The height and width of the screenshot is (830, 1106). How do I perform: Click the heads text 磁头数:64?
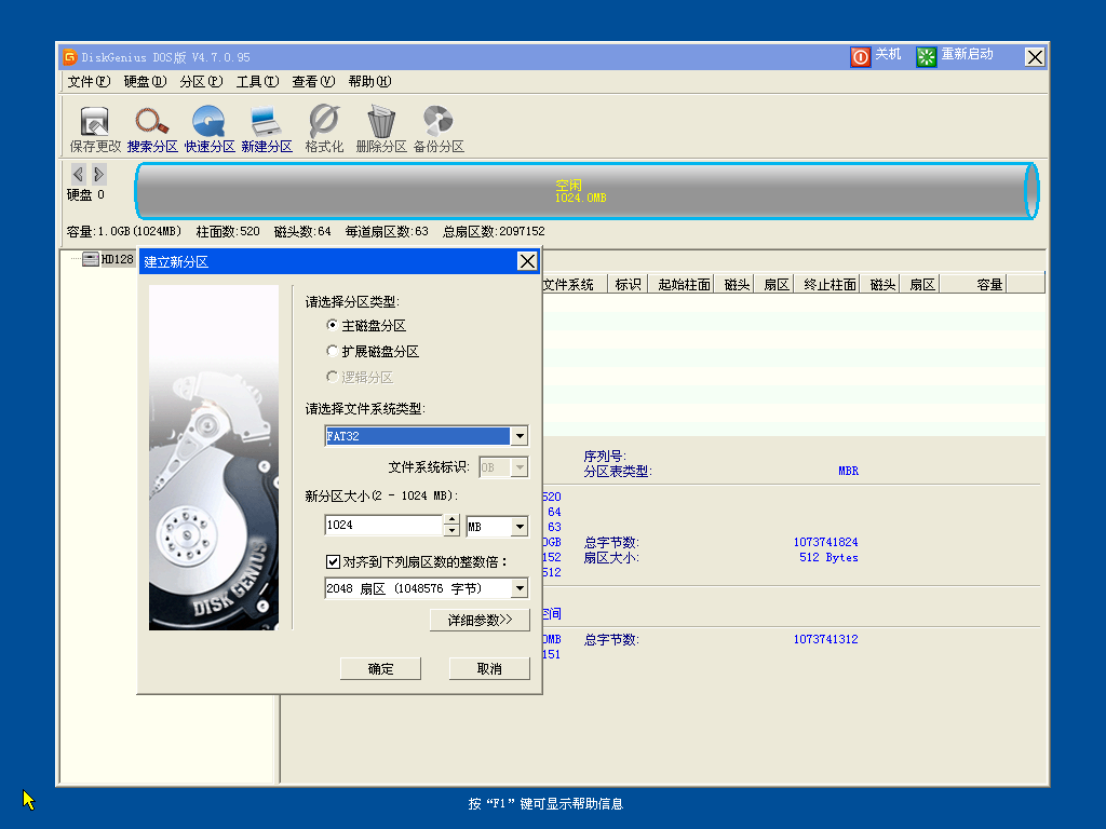[x=303, y=231]
